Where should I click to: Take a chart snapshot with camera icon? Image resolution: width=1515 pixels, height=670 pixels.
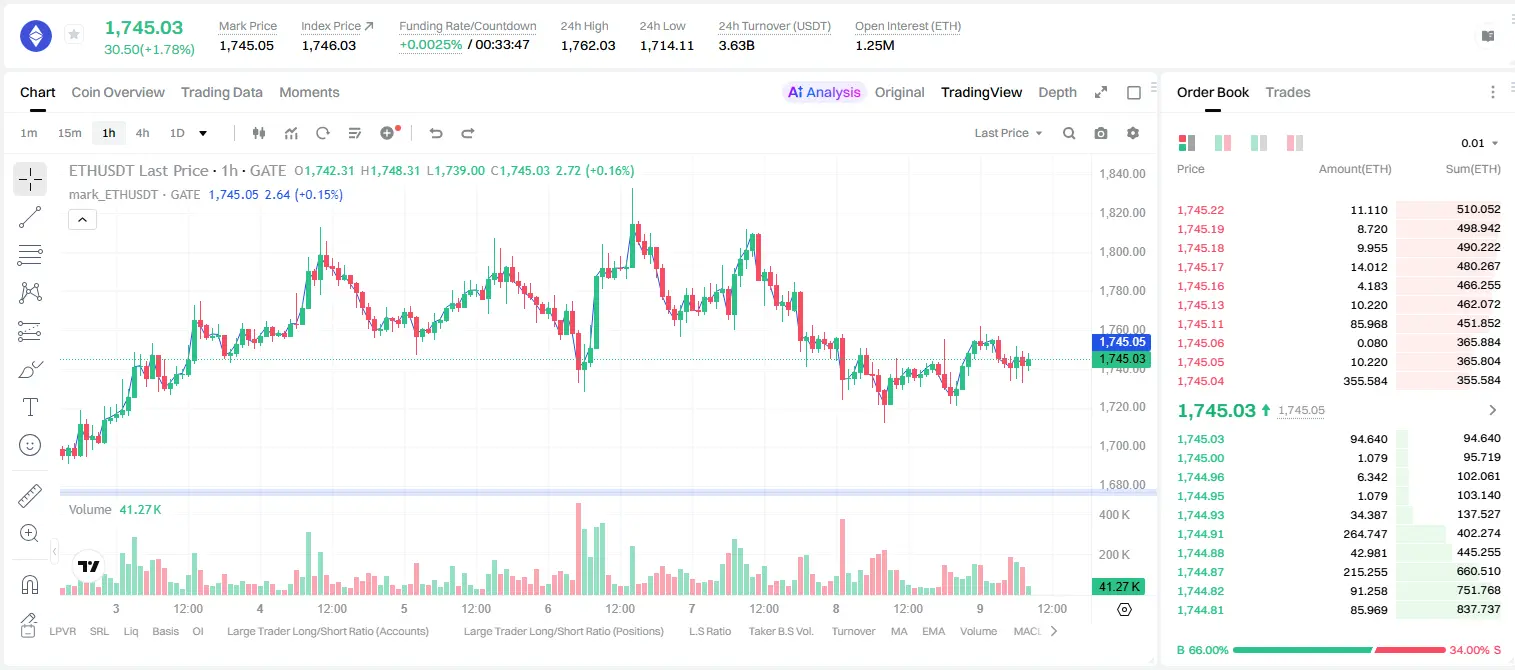[x=1101, y=133]
